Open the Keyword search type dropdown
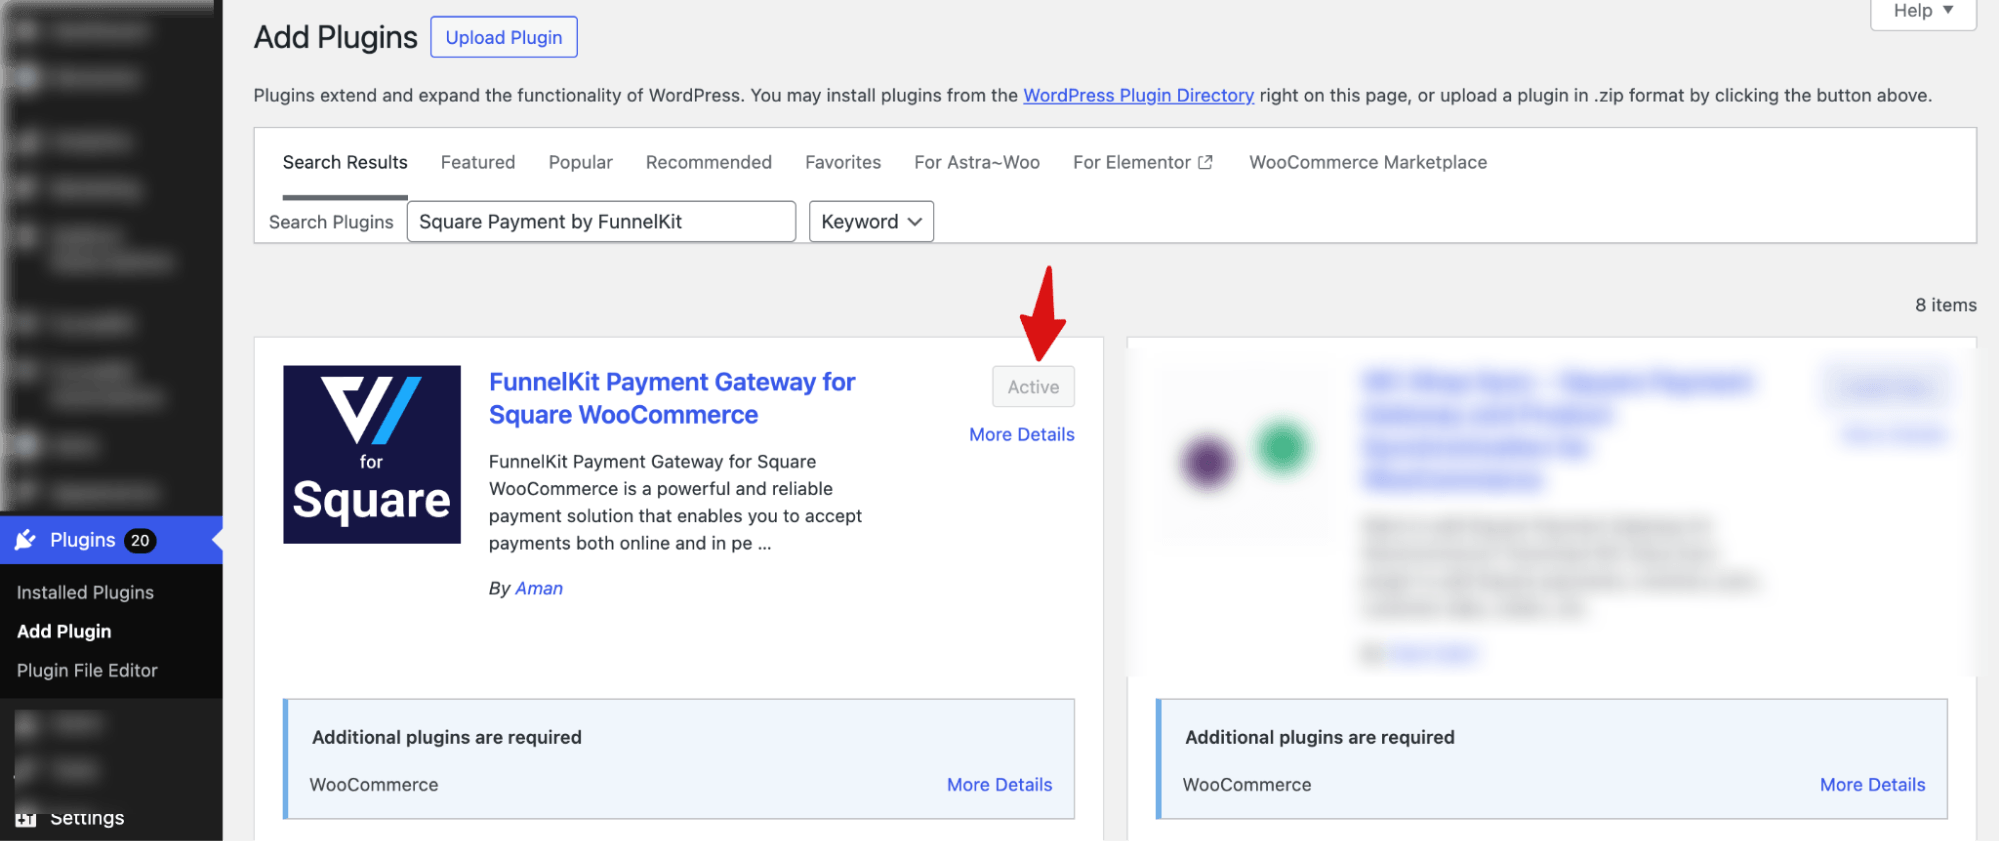Viewport: 1999px width, 842px height. 871,222
